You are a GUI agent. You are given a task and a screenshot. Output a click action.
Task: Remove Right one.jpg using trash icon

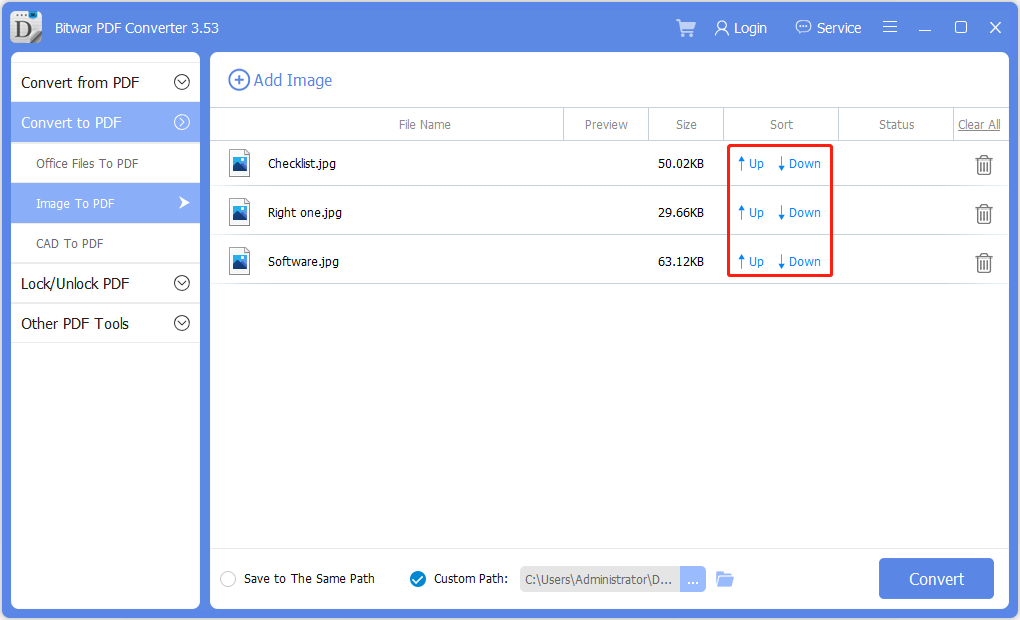(984, 214)
